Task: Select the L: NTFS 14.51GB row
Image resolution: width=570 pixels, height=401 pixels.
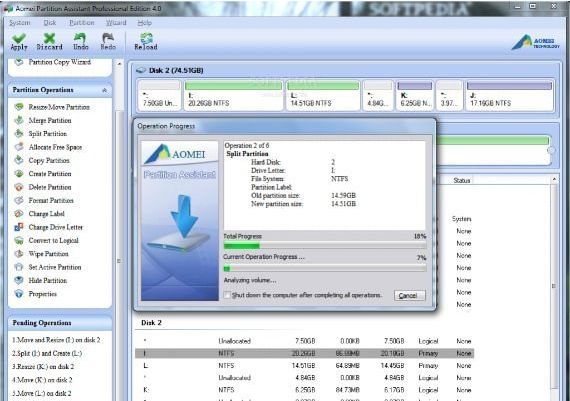Action: (x=304, y=365)
